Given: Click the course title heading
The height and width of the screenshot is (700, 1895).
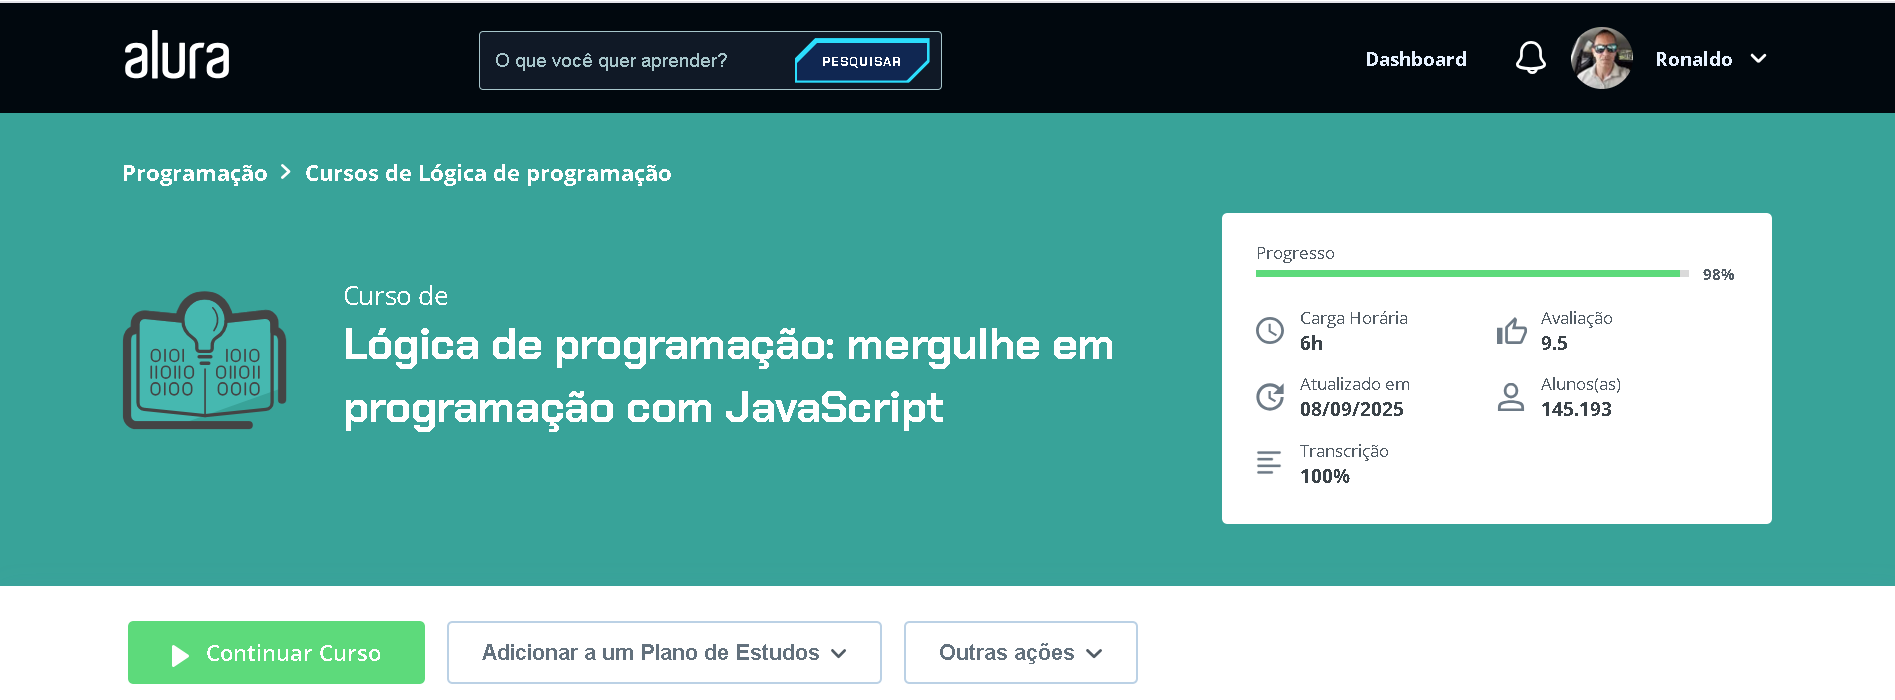Looking at the screenshot, I should tap(728, 376).
